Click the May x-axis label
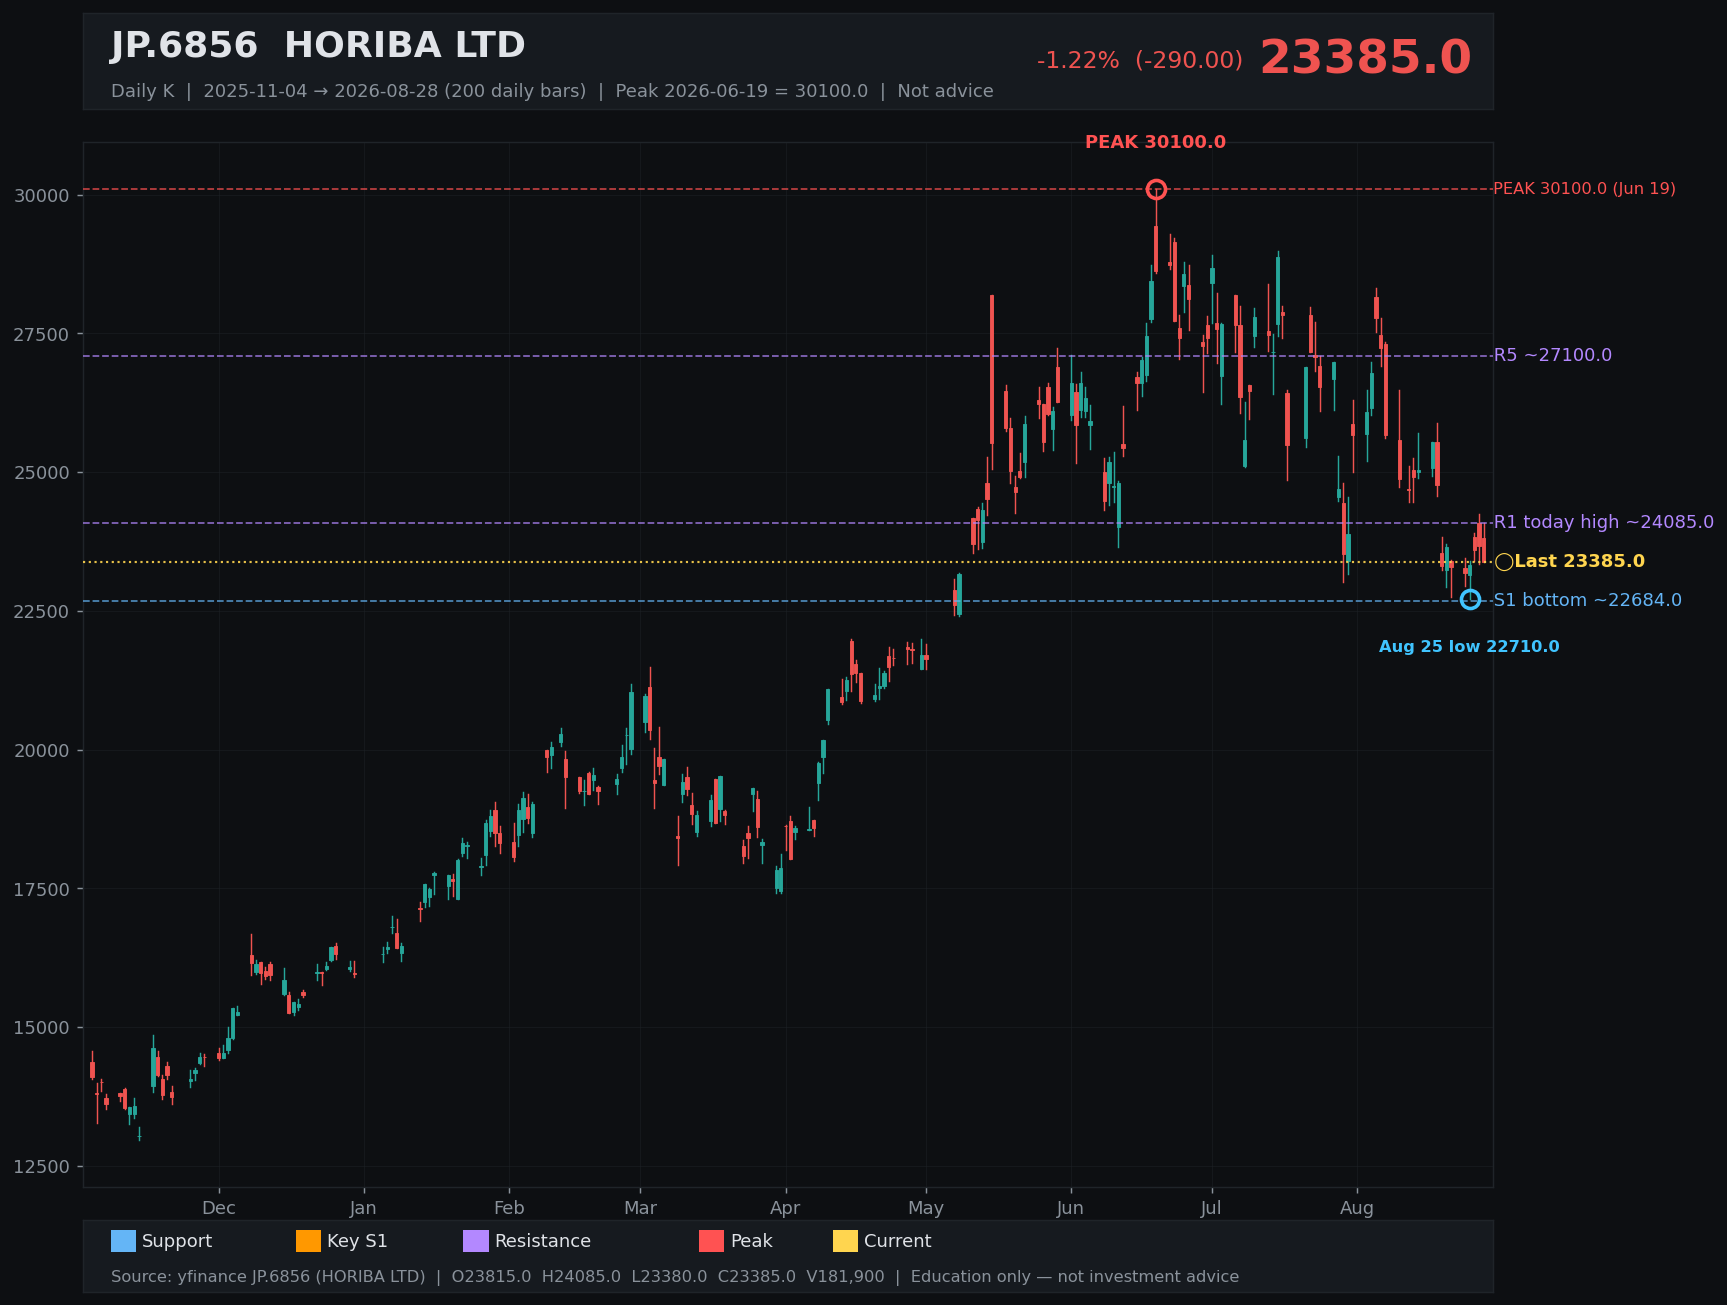 coord(926,1208)
